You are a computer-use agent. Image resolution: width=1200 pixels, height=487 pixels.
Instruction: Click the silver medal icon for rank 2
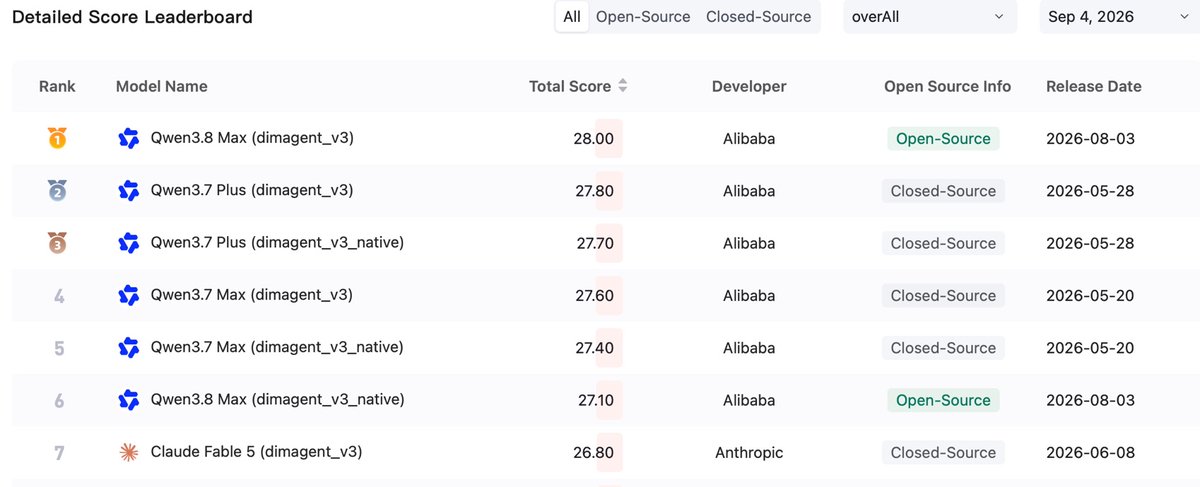[58, 191]
